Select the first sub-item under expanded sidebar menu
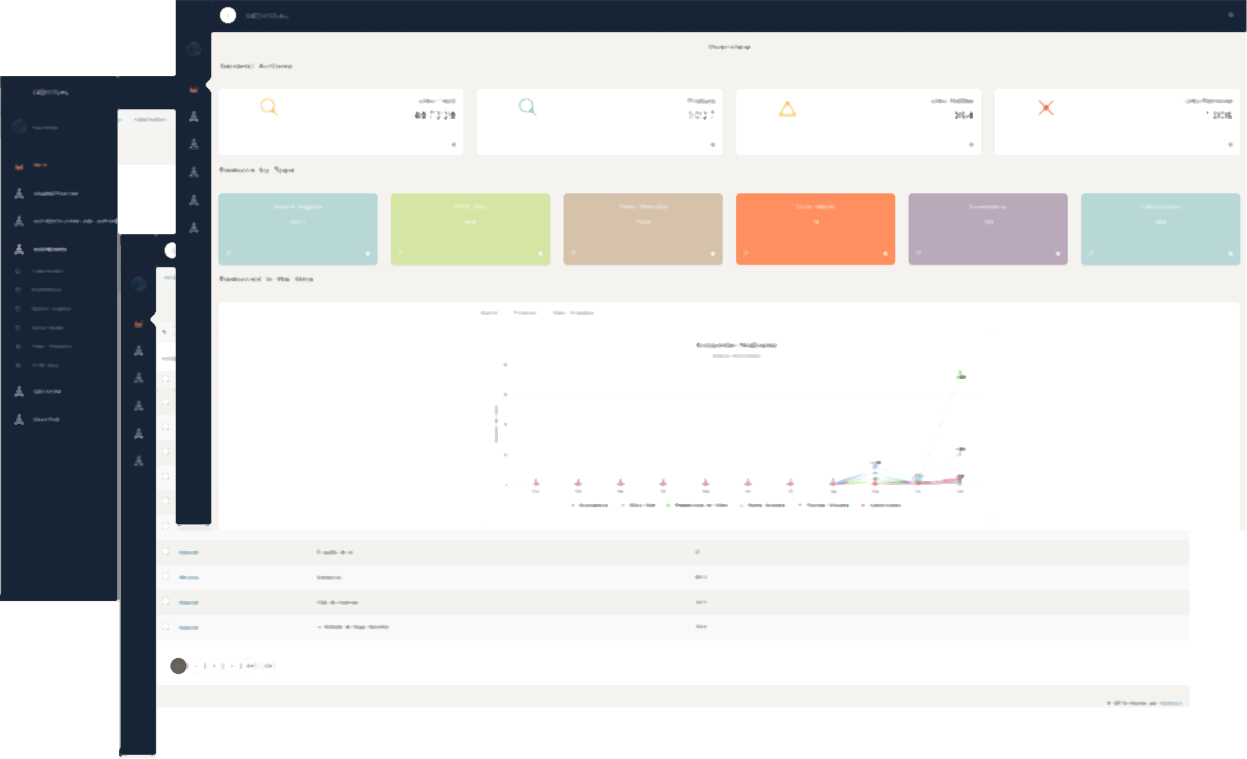1247x759 pixels. (x=48, y=271)
